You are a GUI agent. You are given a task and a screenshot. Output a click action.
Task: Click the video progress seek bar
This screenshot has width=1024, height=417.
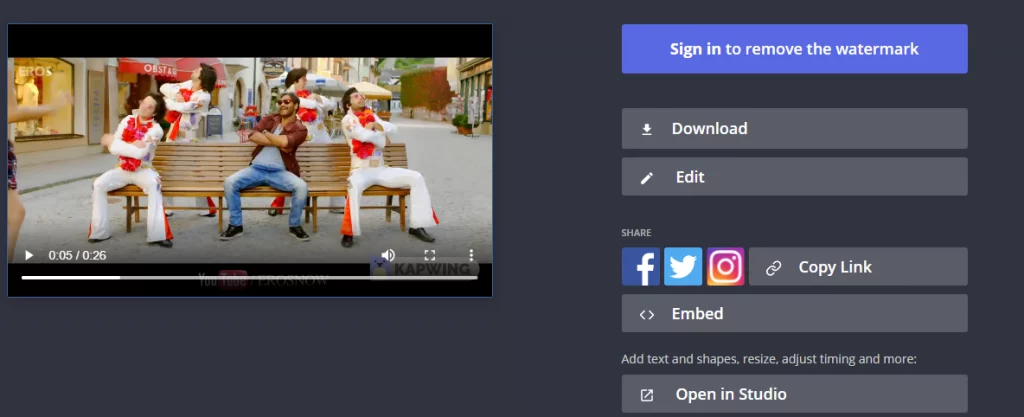250,277
